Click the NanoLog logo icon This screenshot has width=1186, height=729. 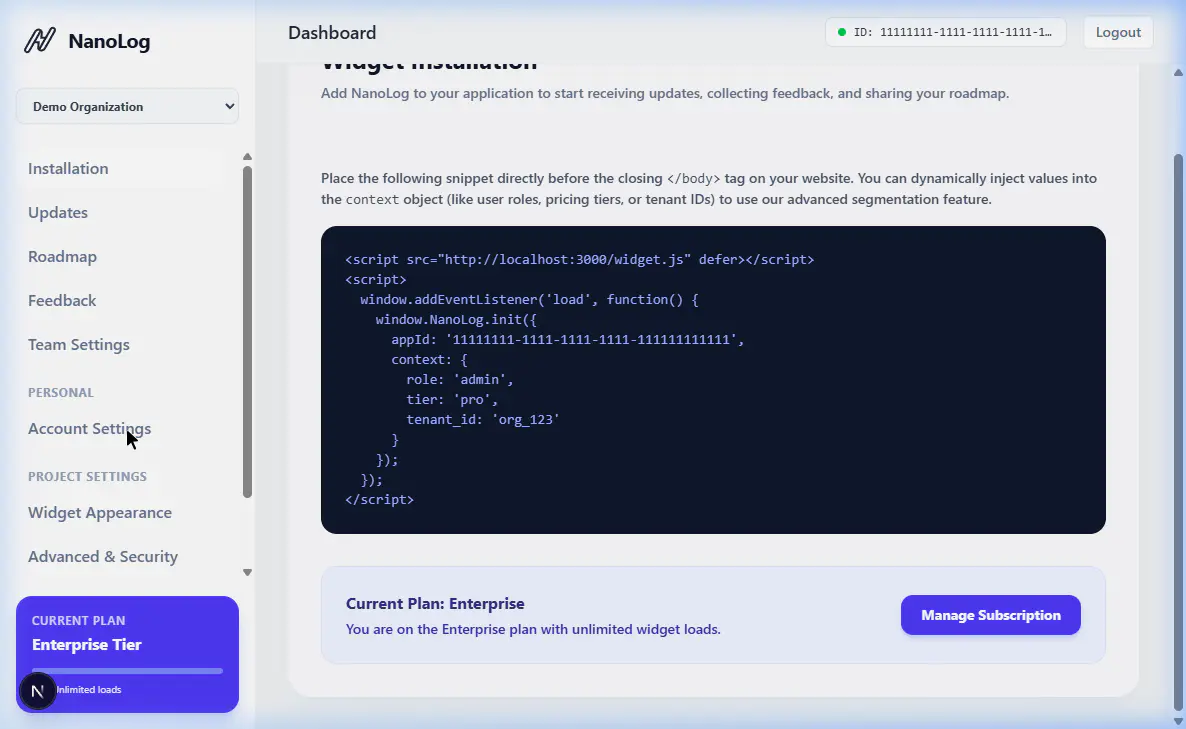[39, 41]
